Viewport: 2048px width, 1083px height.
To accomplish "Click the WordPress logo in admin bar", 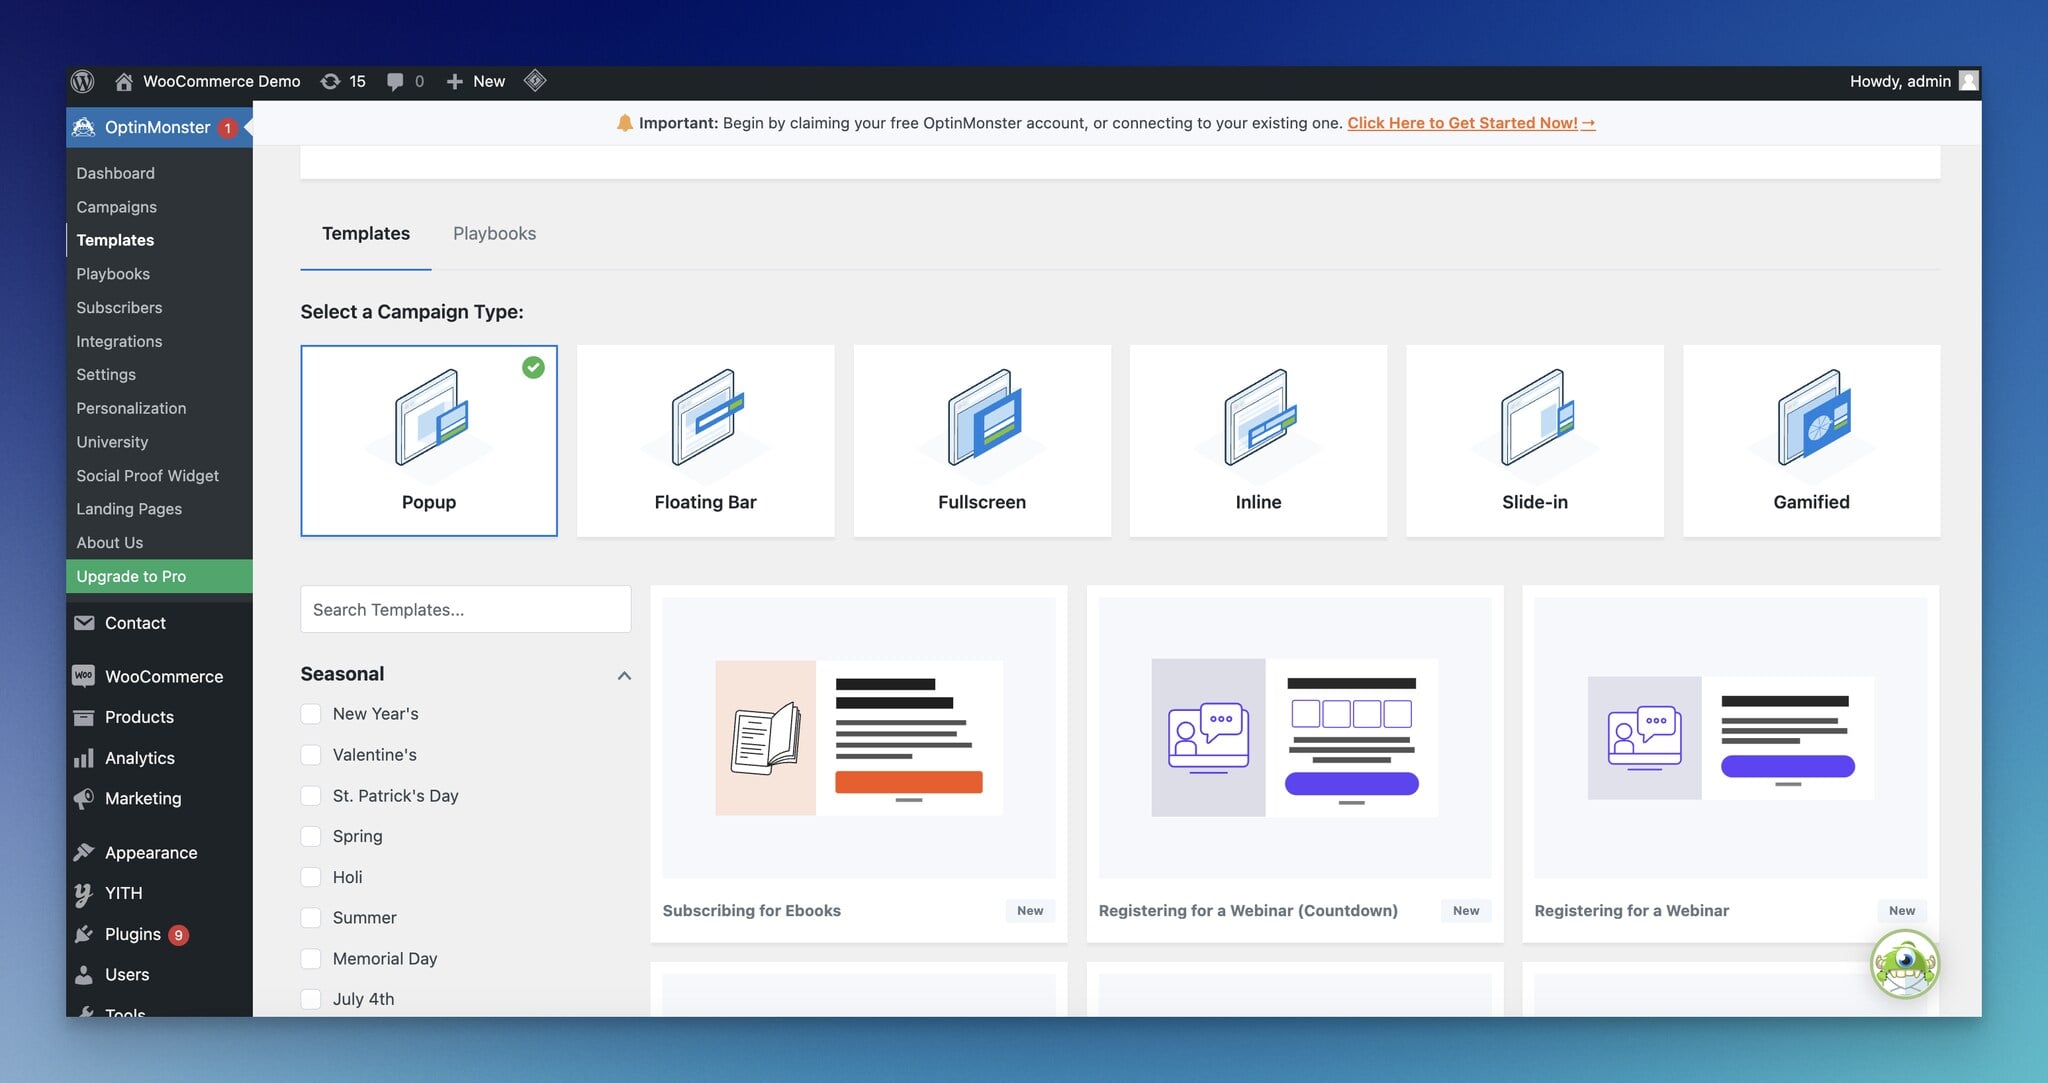I will (83, 81).
